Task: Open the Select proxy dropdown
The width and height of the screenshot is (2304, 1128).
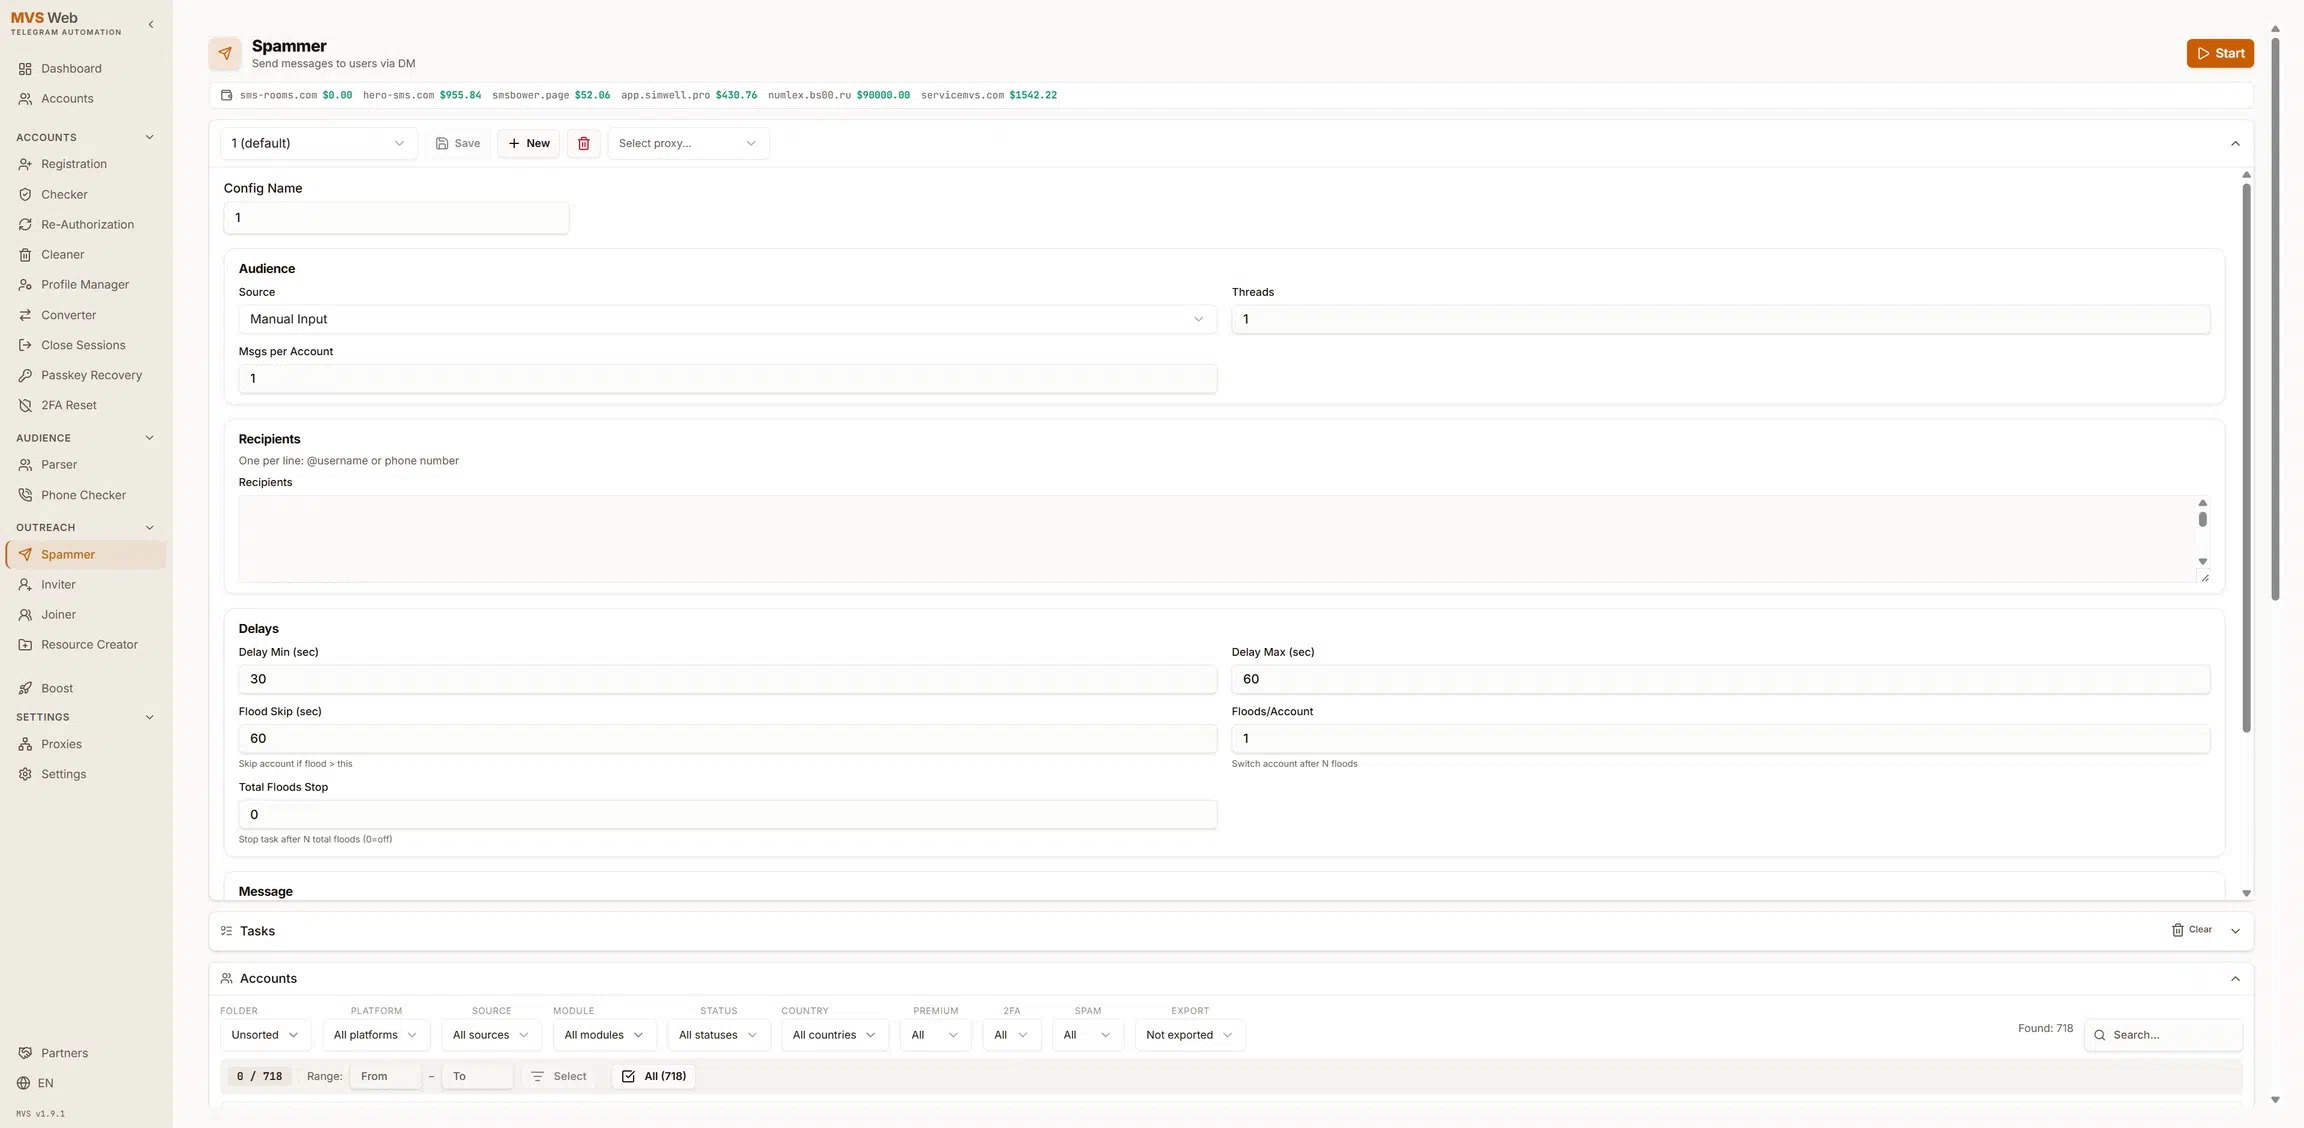Action: (688, 143)
